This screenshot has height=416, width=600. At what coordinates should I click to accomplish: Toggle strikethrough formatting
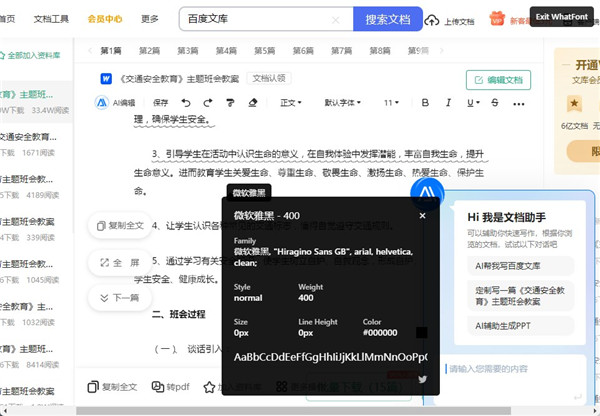click(495, 103)
